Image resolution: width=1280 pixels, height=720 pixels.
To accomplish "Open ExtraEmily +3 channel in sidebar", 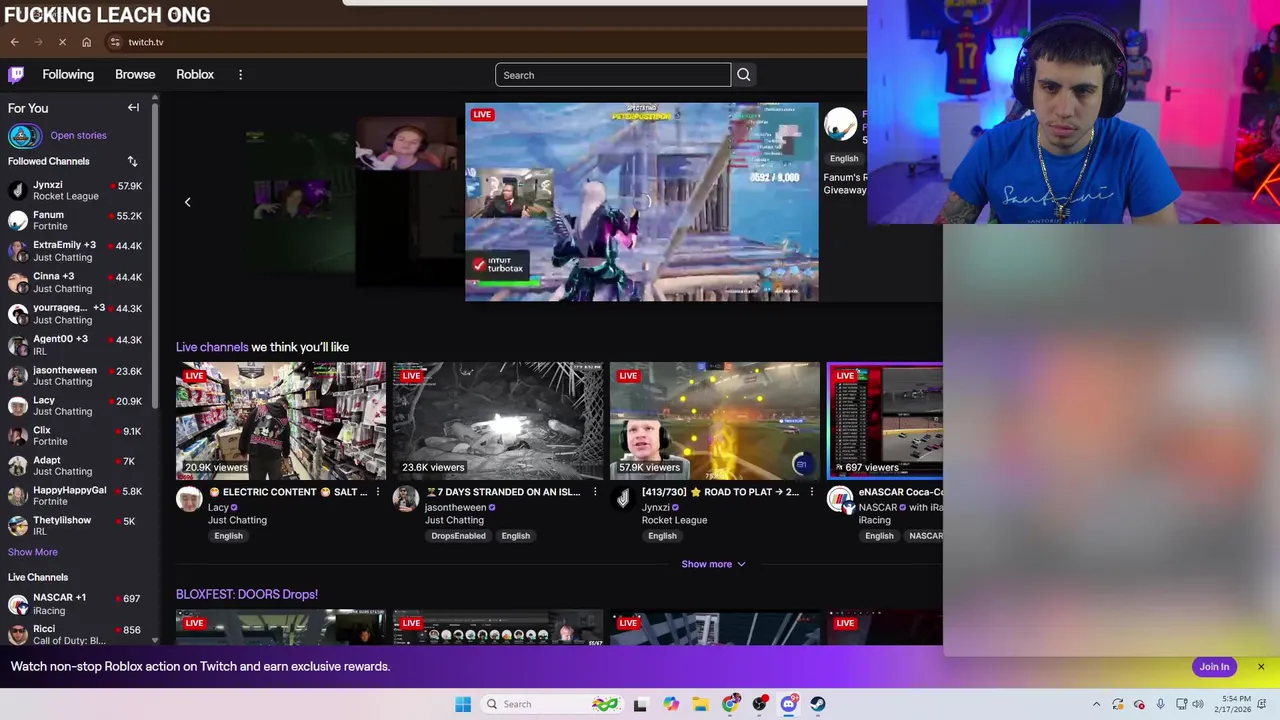I will point(76,251).
